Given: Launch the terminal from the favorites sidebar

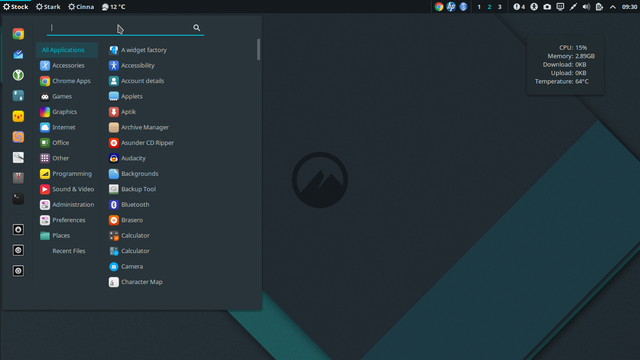Looking at the screenshot, I should pyautogui.click(x=18, y=199).
